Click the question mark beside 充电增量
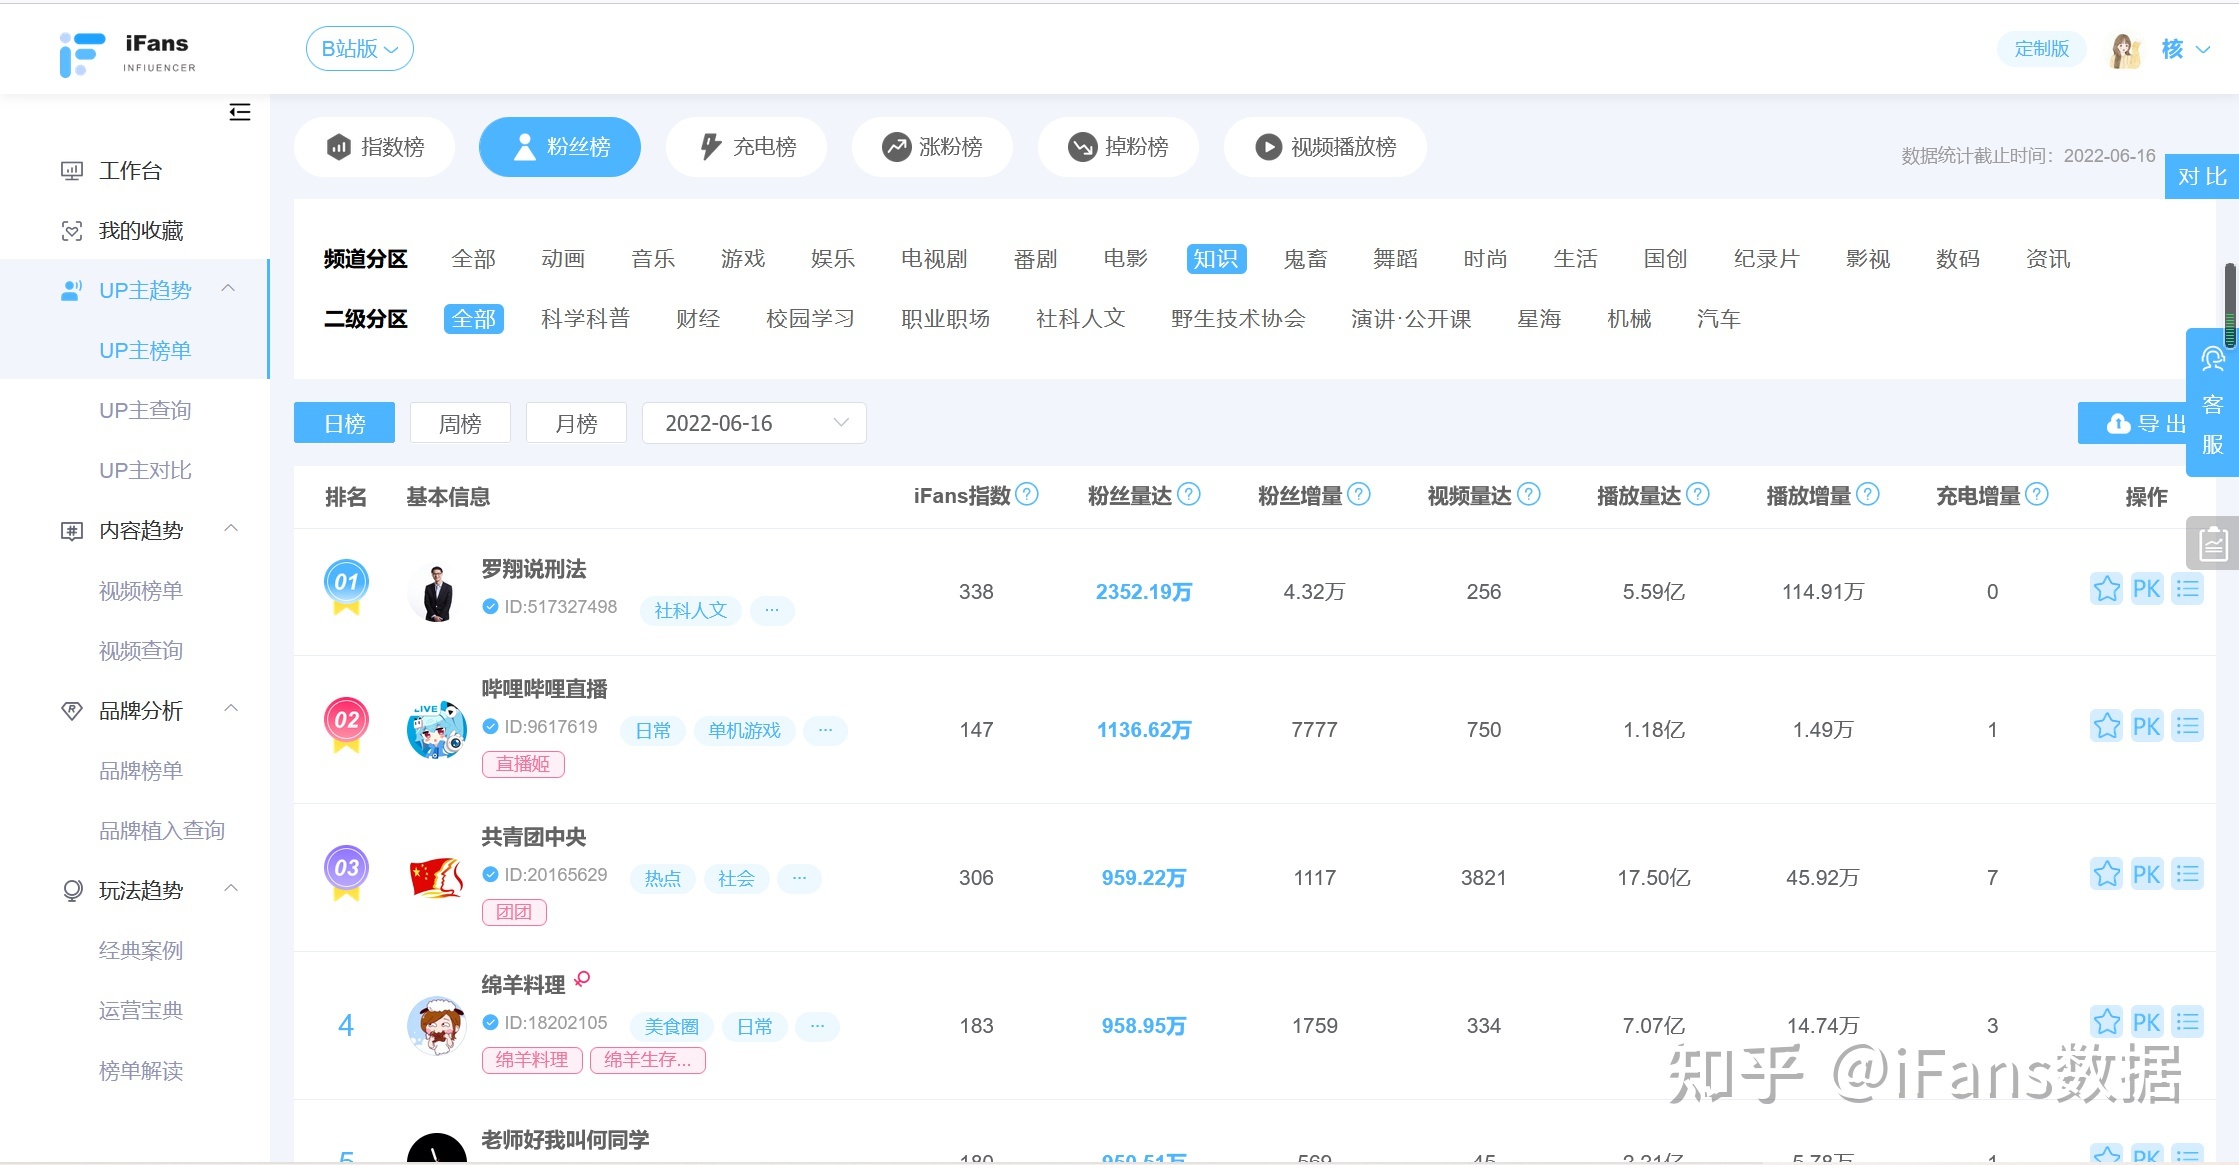This screenshot has height=1165, width=2239. 2037,495
